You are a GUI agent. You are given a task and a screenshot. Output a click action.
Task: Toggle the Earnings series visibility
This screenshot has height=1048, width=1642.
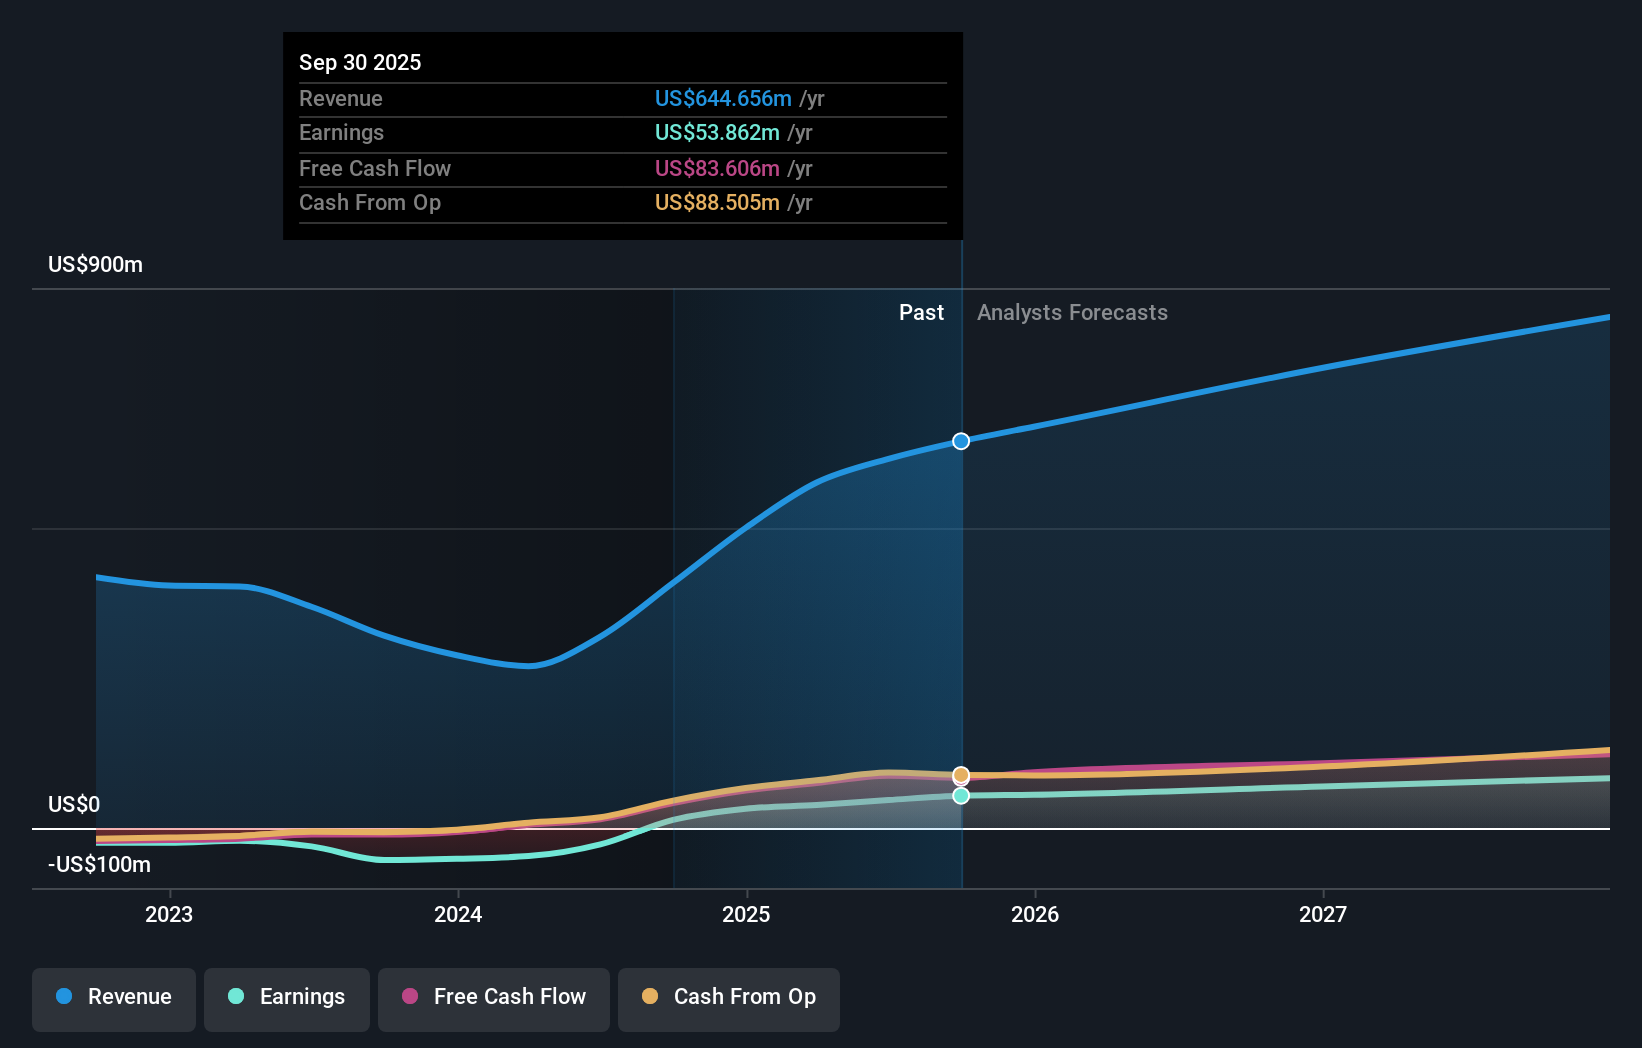(287, 997)
